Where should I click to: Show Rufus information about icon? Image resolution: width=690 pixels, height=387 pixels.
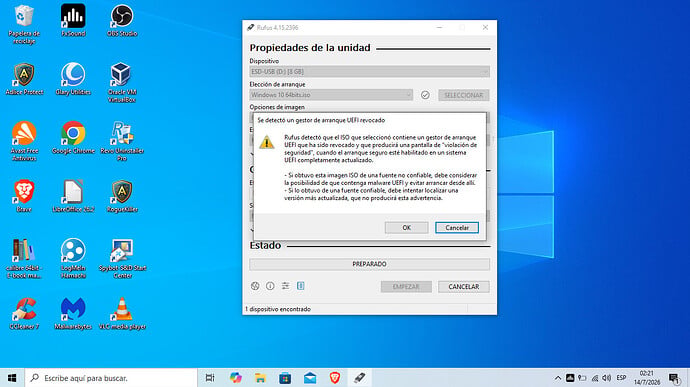pyautogui.click(x=270, y=286)
